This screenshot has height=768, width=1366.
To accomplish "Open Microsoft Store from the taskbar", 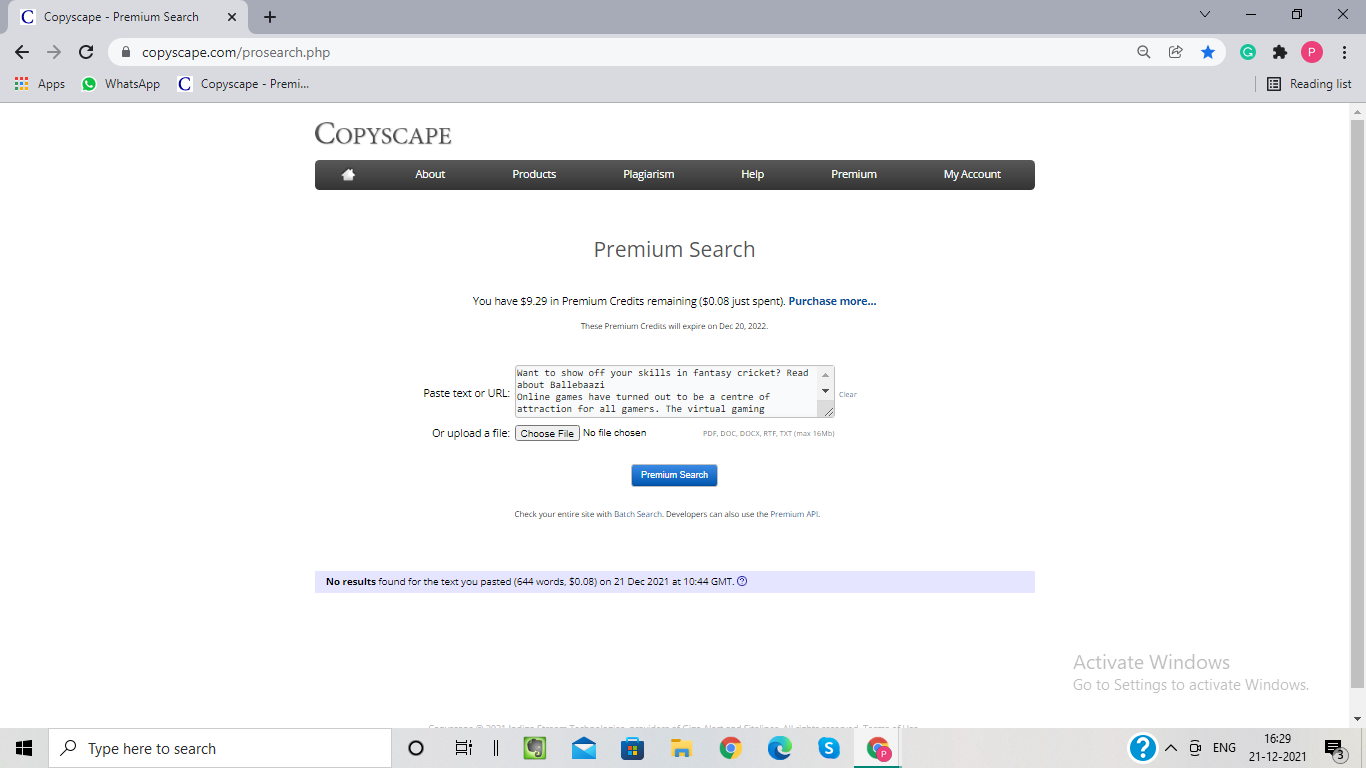I will click(632, 748).
